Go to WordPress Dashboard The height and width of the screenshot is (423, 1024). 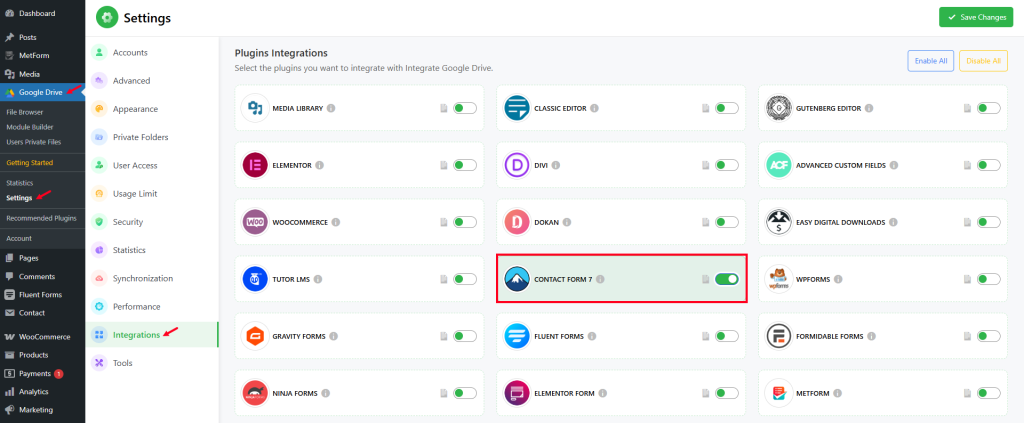tap(42, 13)
